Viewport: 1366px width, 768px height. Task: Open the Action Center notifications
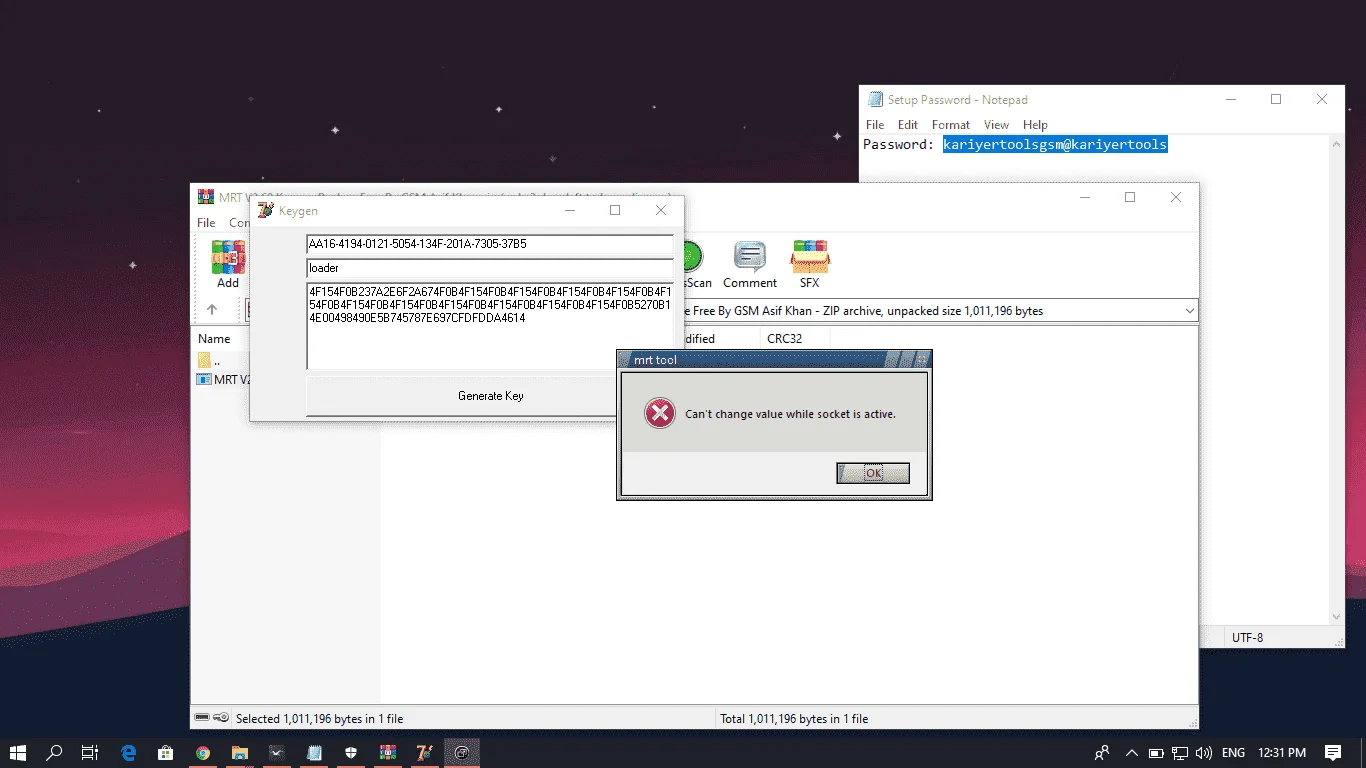coord(1333,752)
